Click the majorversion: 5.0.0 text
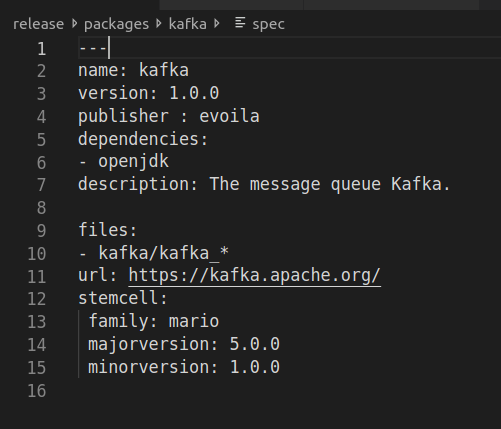Image resolution: width=501 pixels, height=429 pixels. [184, 344]
